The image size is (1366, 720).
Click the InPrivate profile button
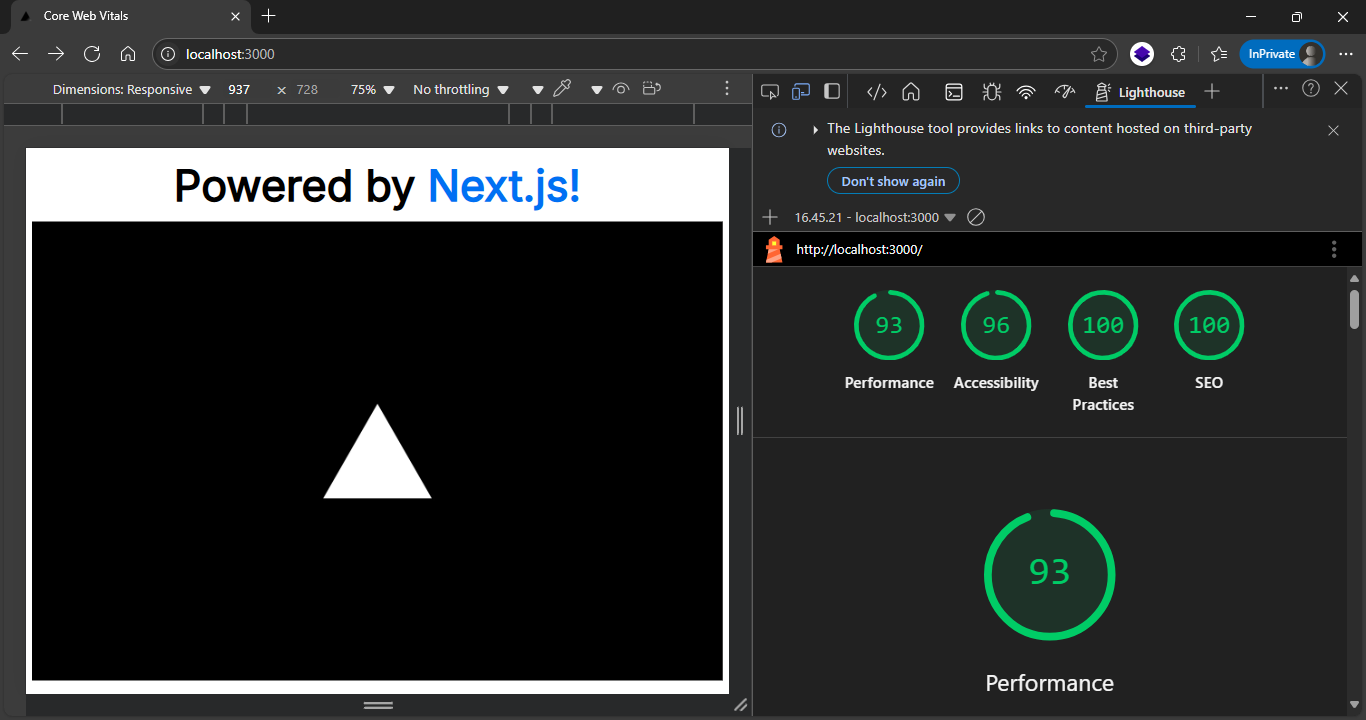1283,54
